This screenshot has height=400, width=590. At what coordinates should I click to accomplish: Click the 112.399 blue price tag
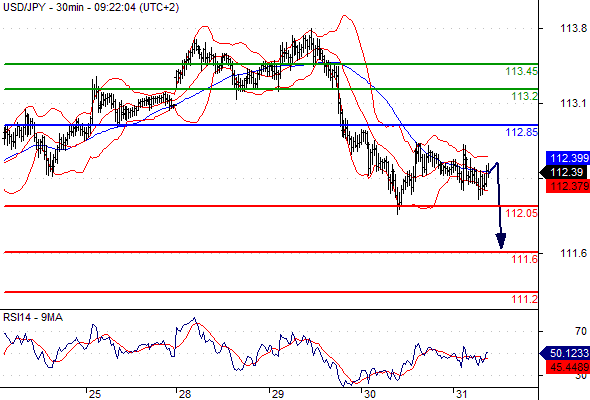(568, 158)
